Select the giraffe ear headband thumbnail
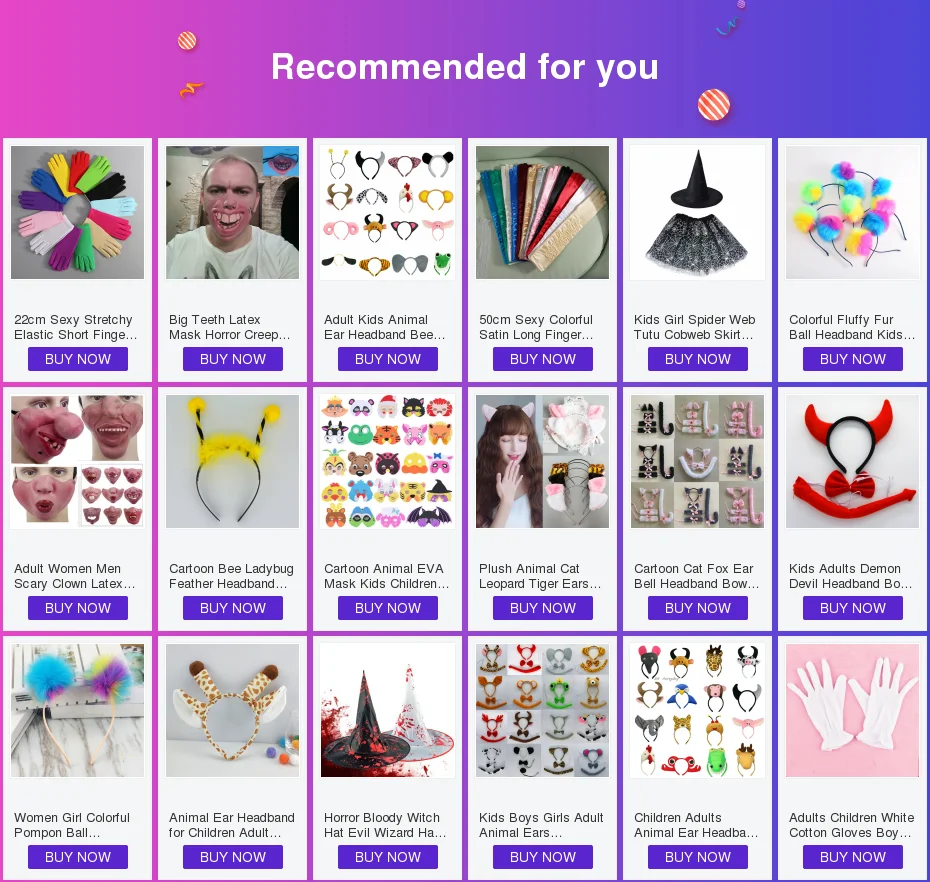The image size is (930, 882). click(232, 711)
